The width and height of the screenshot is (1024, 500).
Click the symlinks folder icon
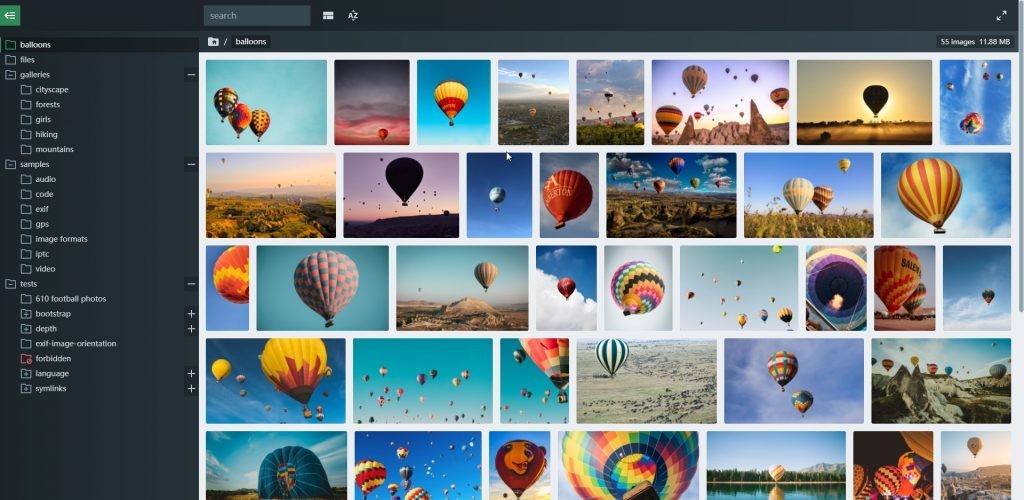tap(26, 388)
